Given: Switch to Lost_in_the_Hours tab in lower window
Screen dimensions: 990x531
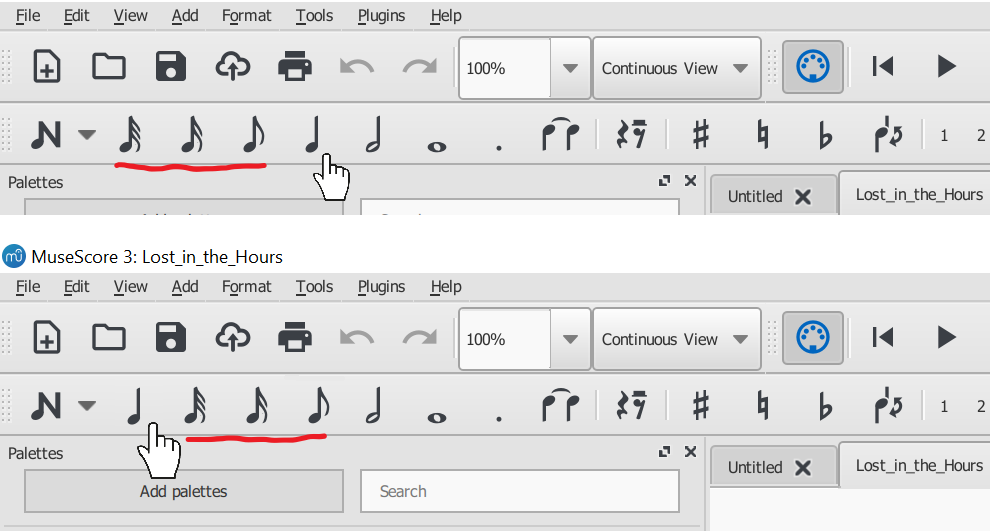Looking at the screenshot, I should [x=919, y=465].
